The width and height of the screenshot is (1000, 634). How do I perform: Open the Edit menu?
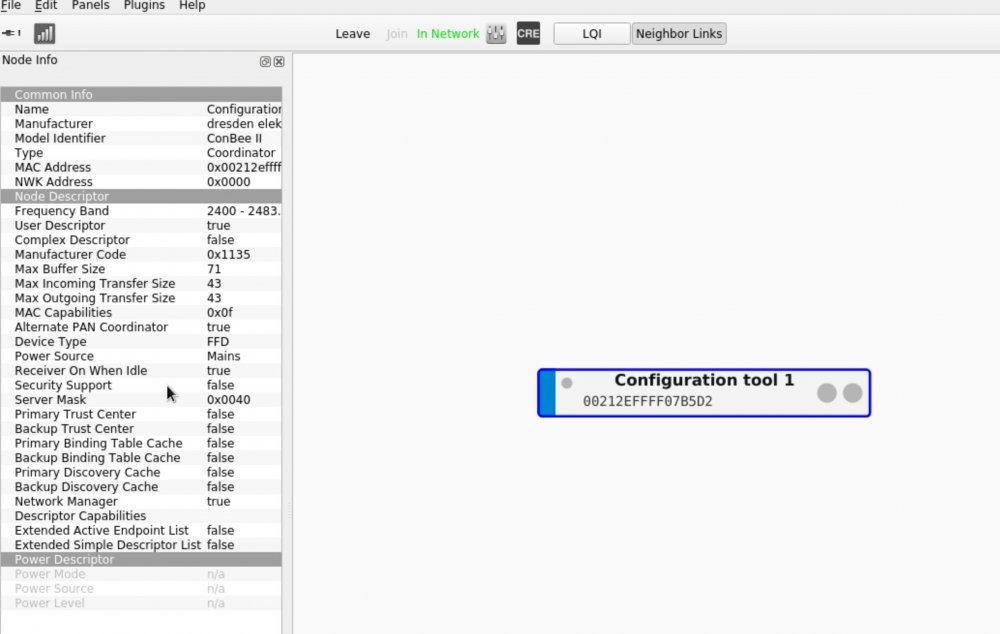coord(46,6)
